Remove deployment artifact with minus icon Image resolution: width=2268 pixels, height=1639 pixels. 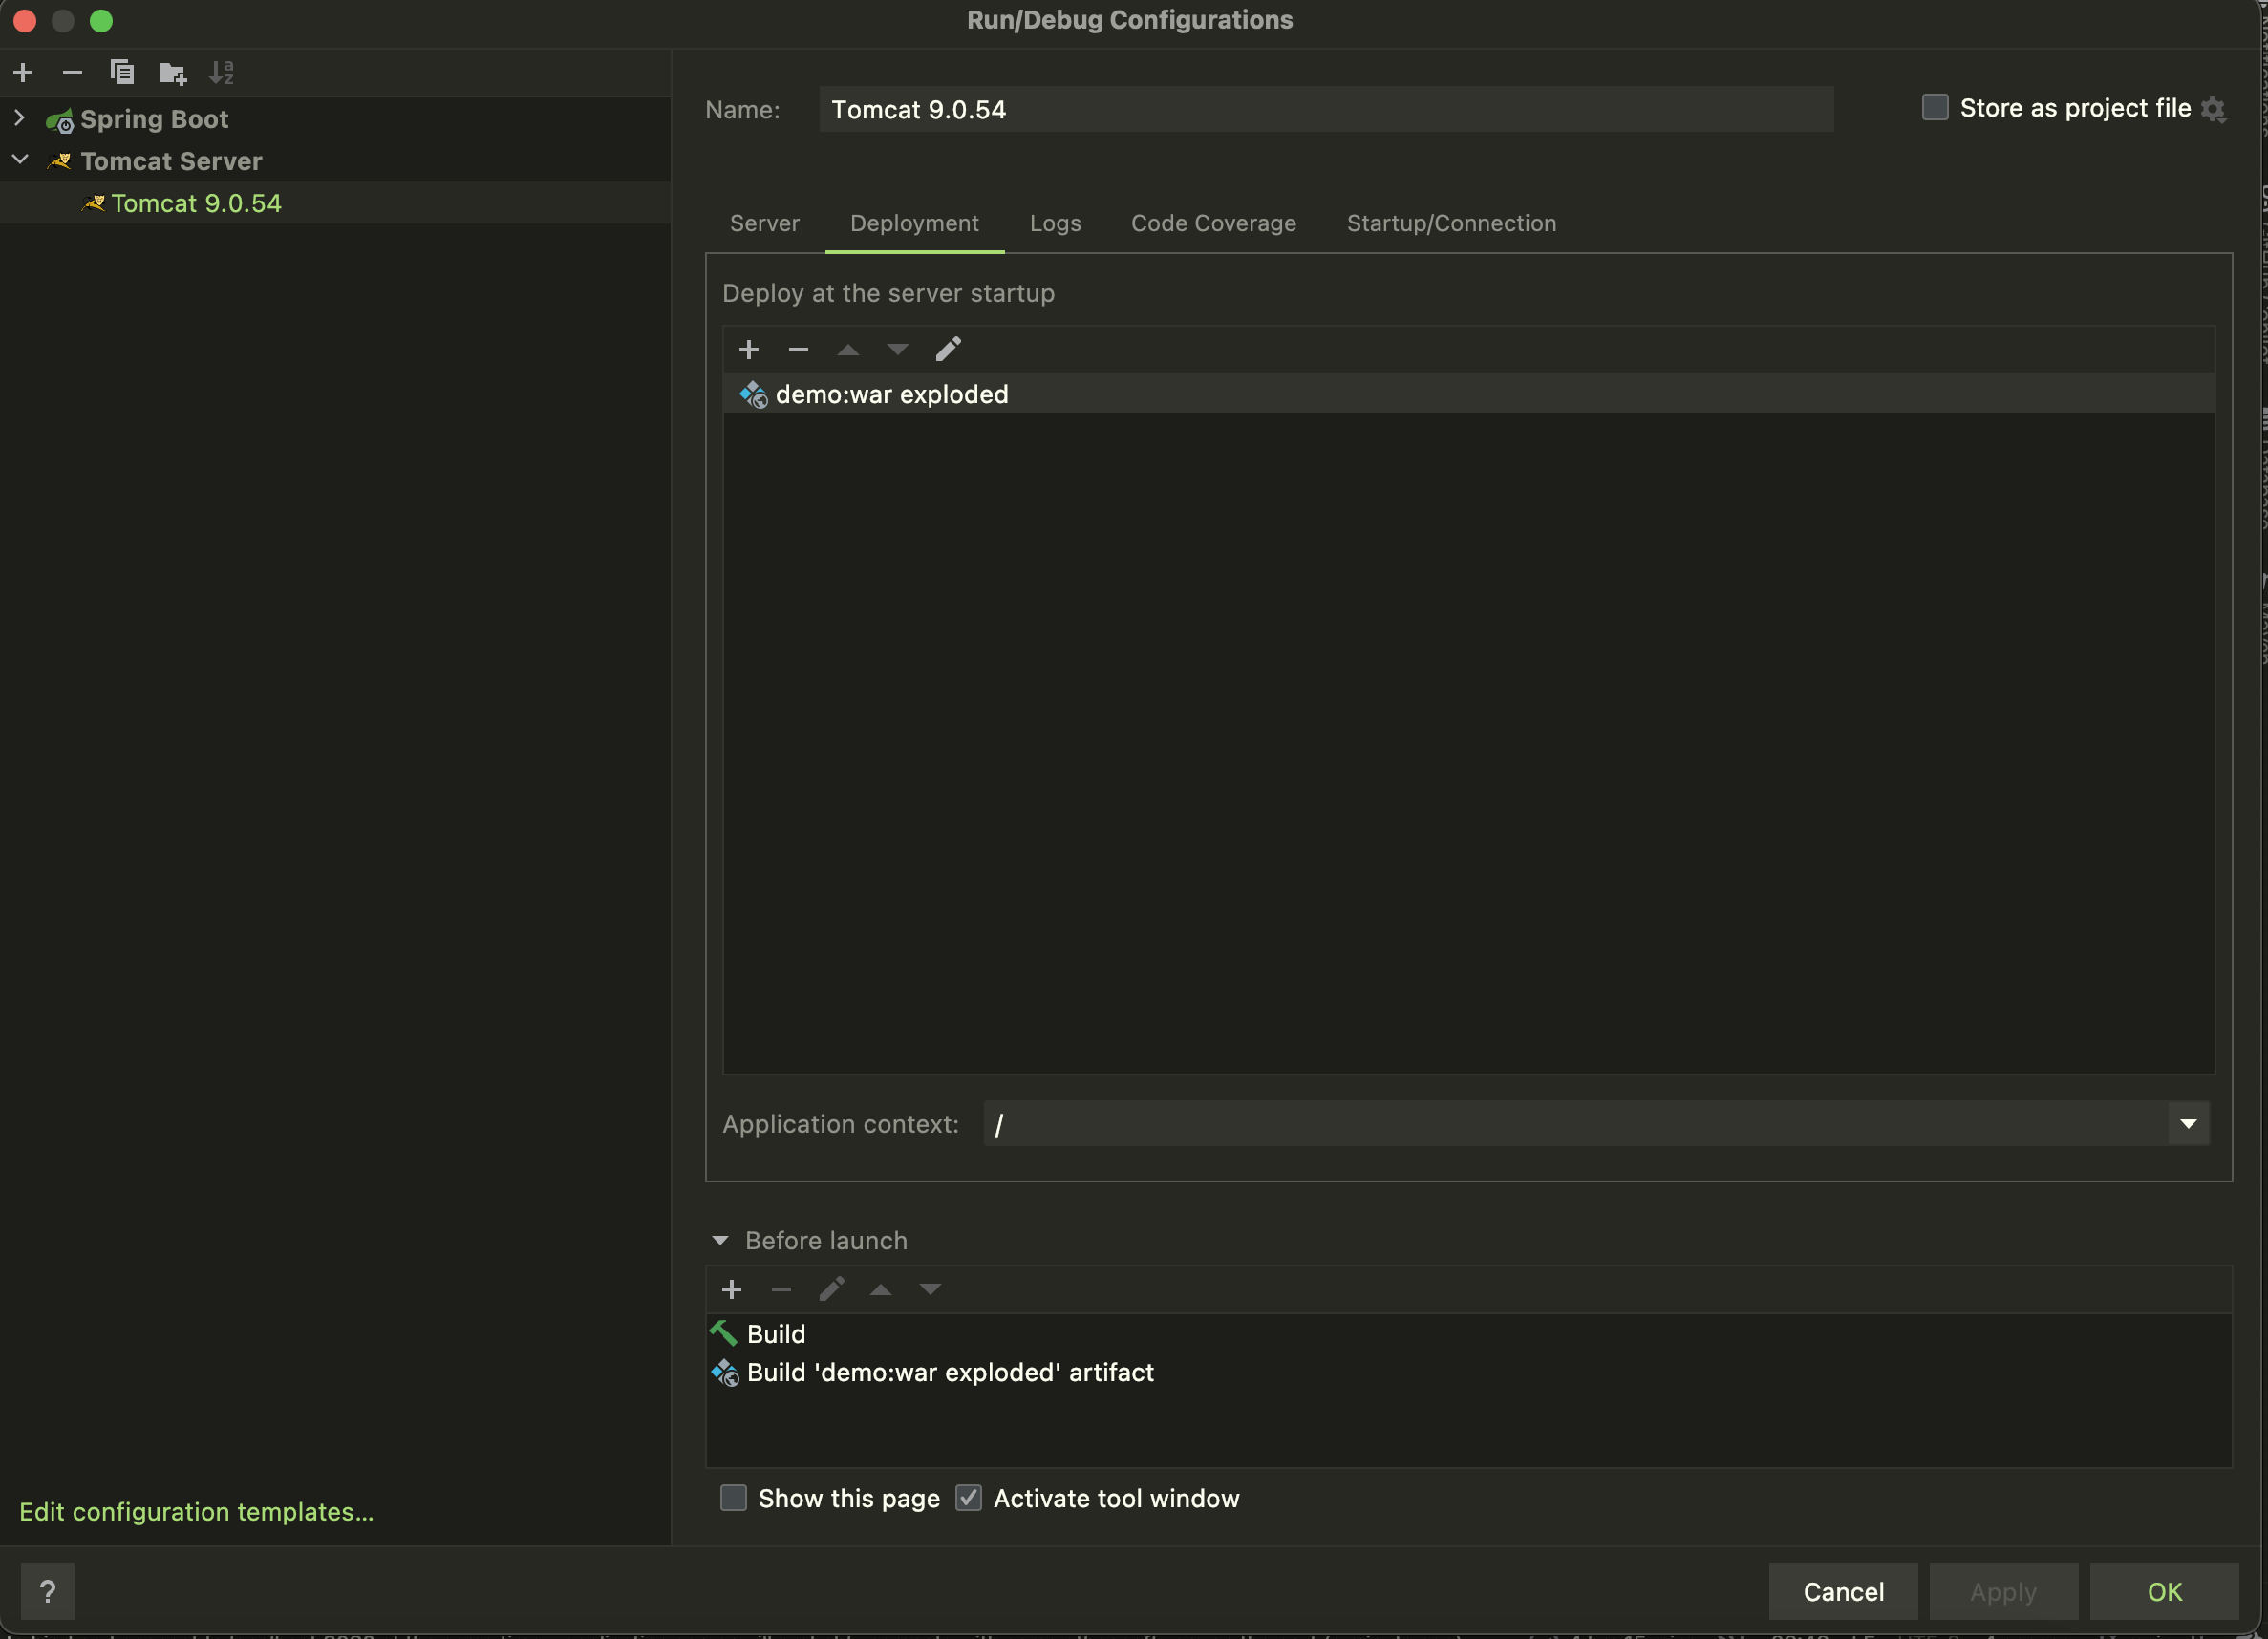coord(798,349)
